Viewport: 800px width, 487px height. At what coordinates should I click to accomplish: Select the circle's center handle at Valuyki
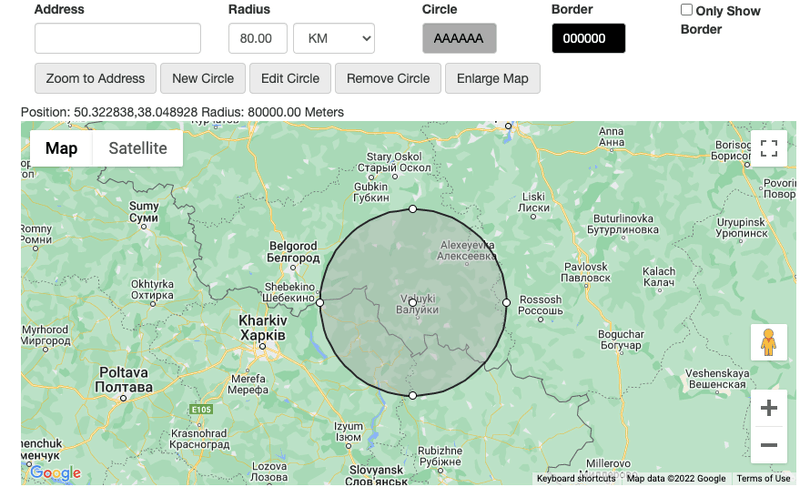point(413,303)
